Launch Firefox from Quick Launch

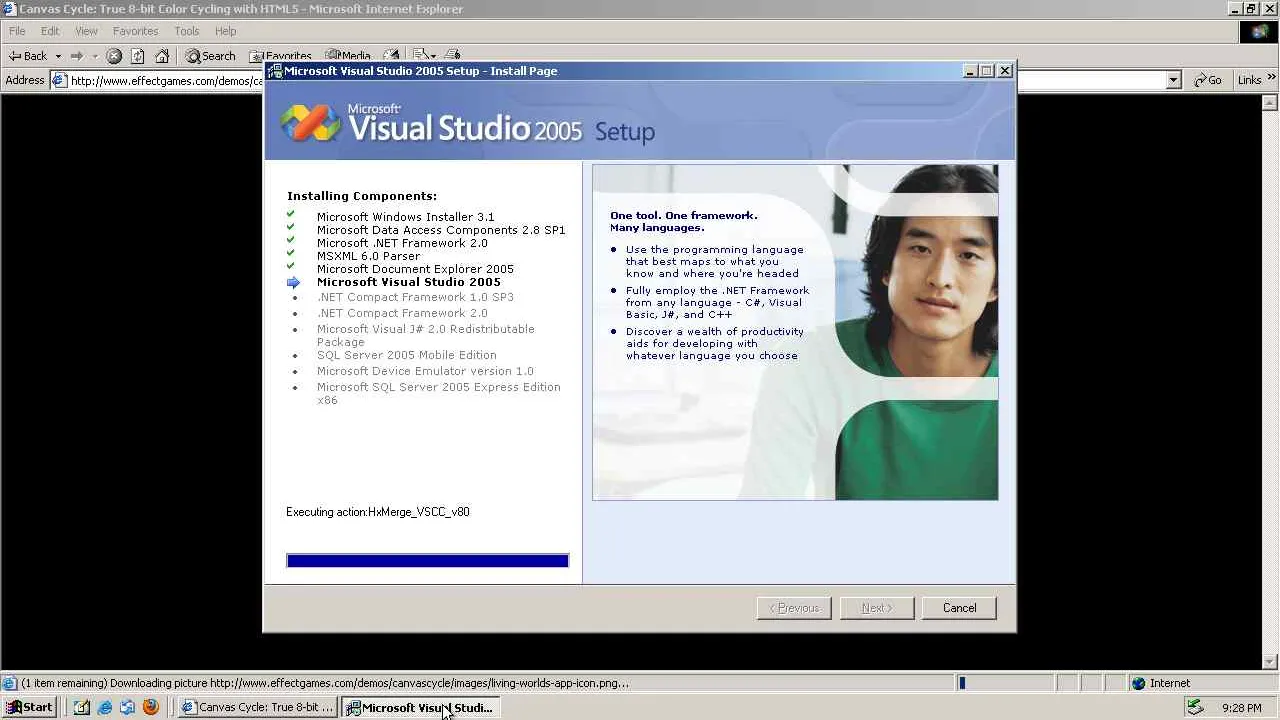coord(150,707)
